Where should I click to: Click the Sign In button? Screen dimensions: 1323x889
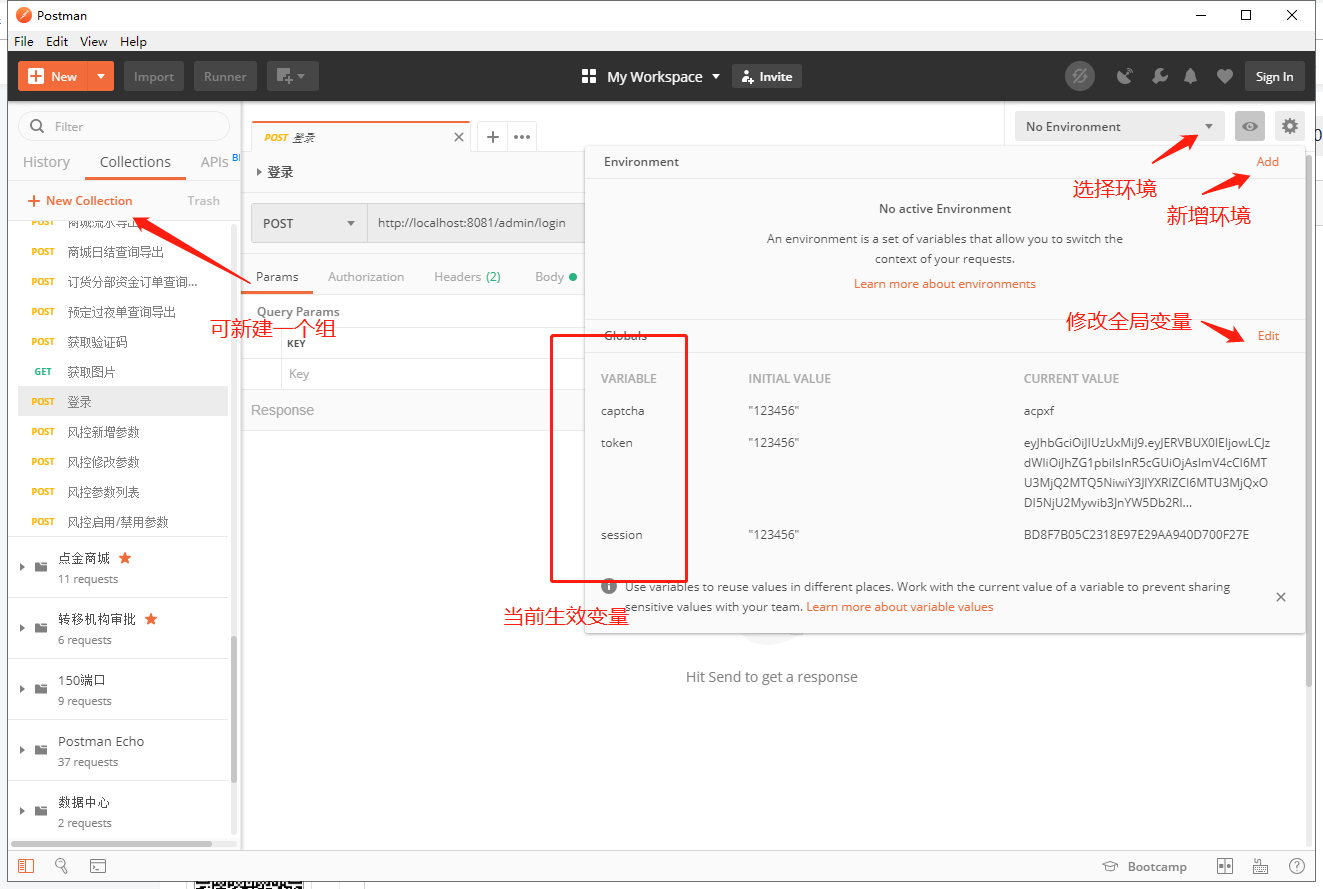coord(1274,75)
